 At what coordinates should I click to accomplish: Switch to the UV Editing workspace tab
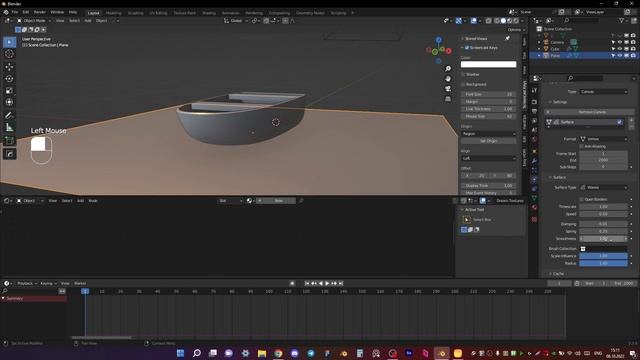(x=158, y=13)
